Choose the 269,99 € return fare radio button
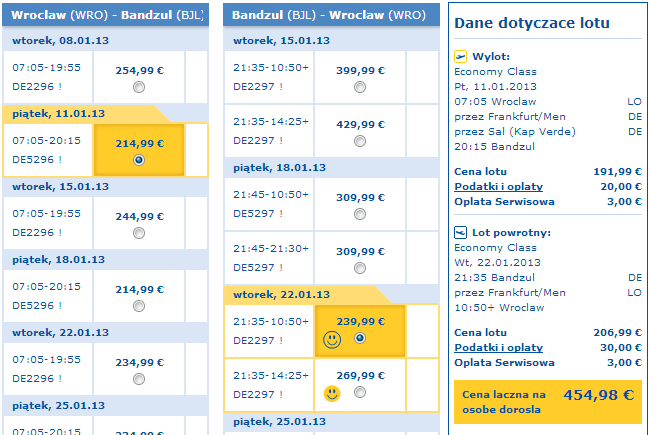The image size is (649, 435). [360, 393]
